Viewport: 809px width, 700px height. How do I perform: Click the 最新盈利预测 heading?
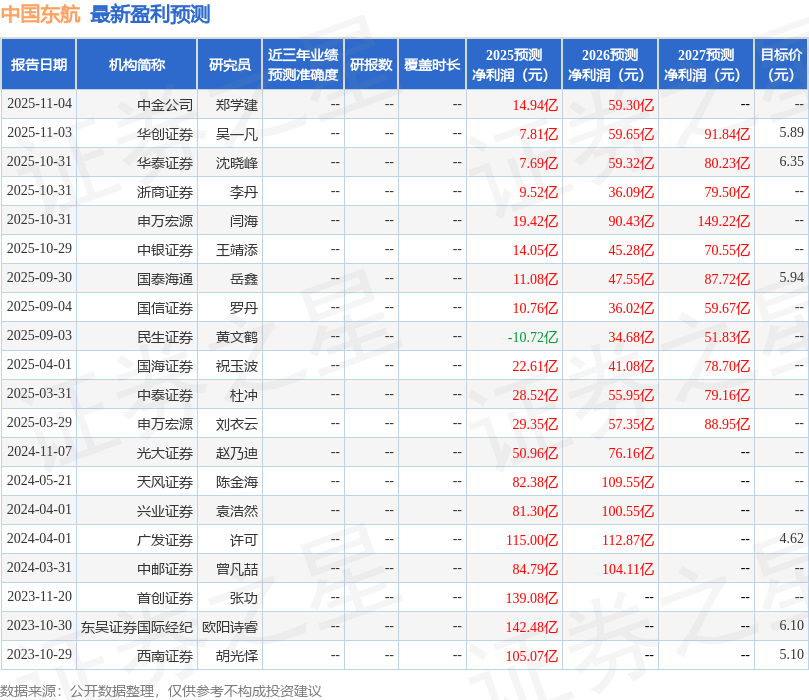point(150,14)
